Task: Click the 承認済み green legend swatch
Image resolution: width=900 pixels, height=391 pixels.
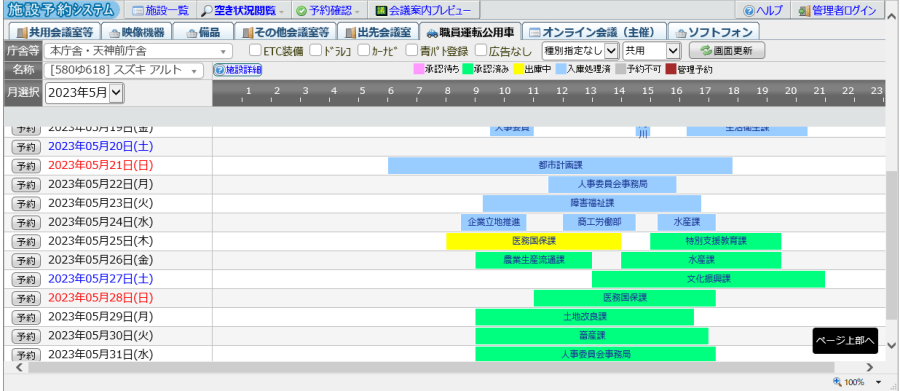Action: click(469, 70)
